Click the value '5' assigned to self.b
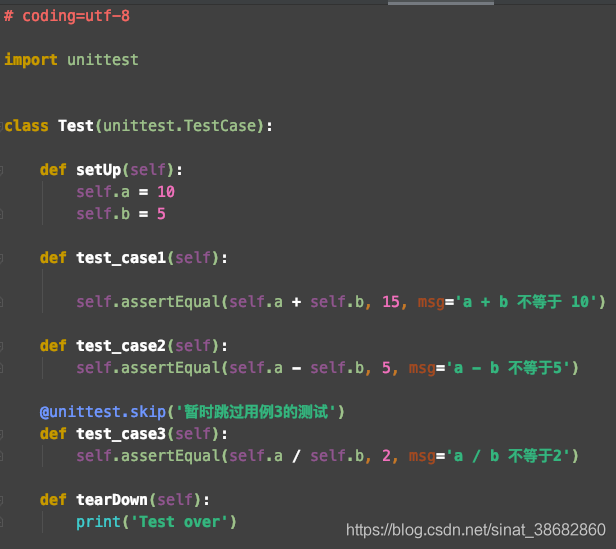Image resolution: width=616 pixels, height=549 pixels. click(161, 214)
